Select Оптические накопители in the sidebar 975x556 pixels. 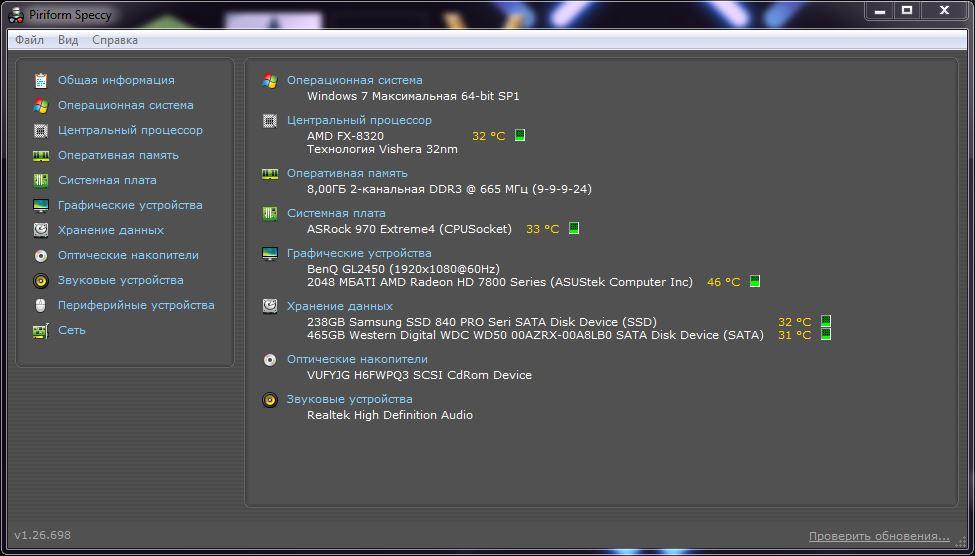point(129,255)
